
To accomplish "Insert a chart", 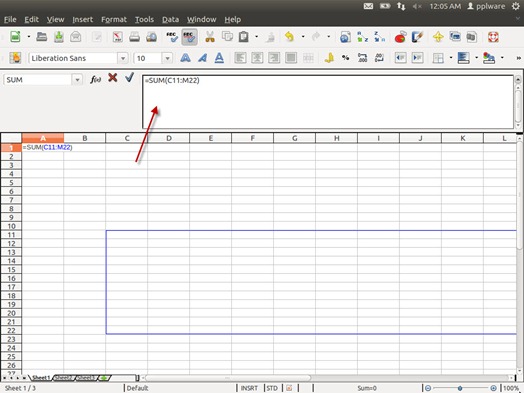I will click(400, 37).
